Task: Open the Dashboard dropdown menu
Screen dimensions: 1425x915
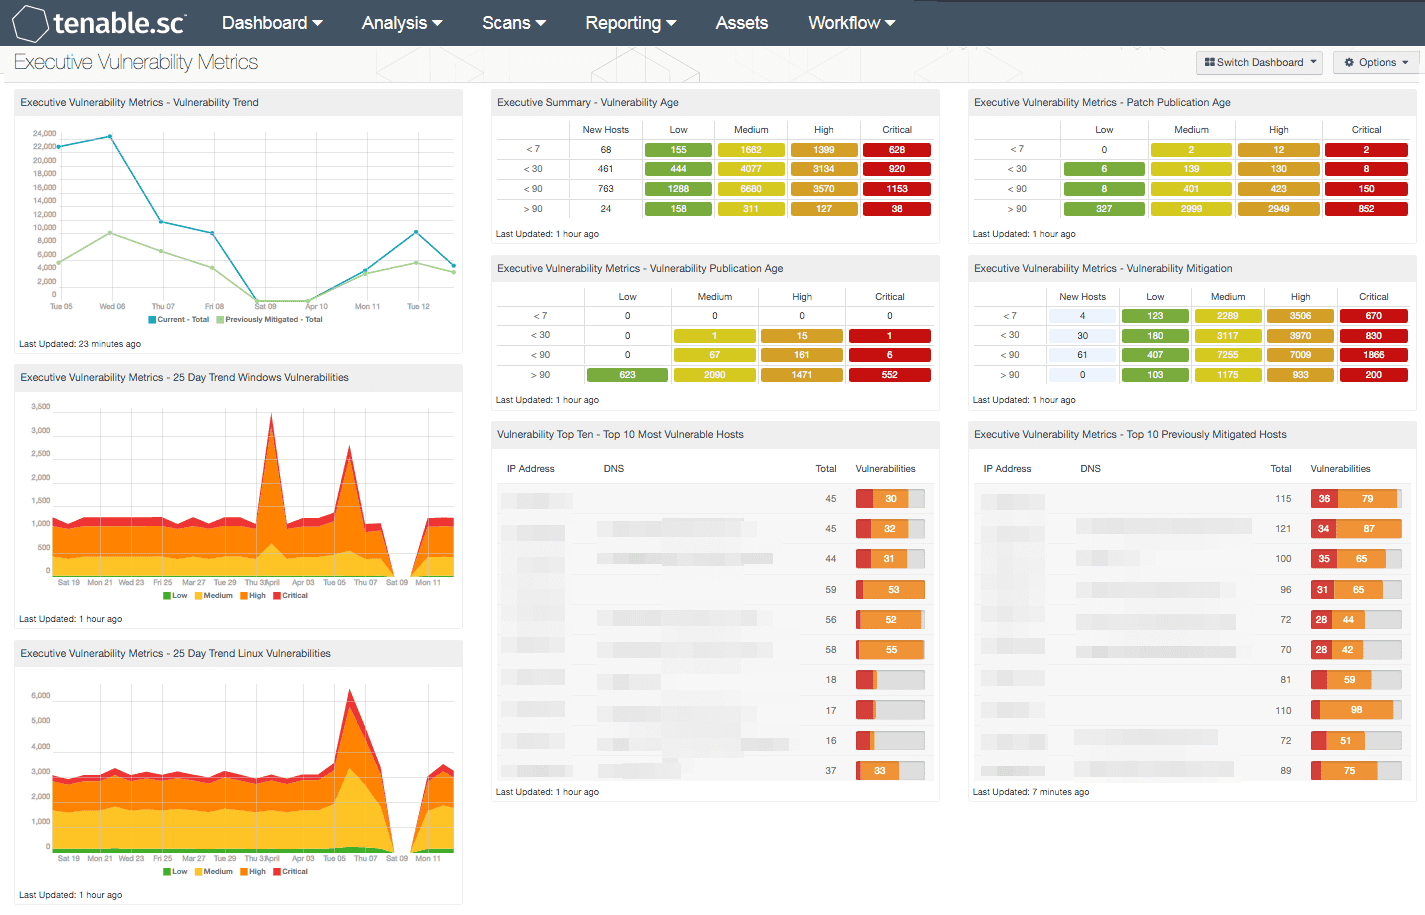Action: (x=272, y=23)
